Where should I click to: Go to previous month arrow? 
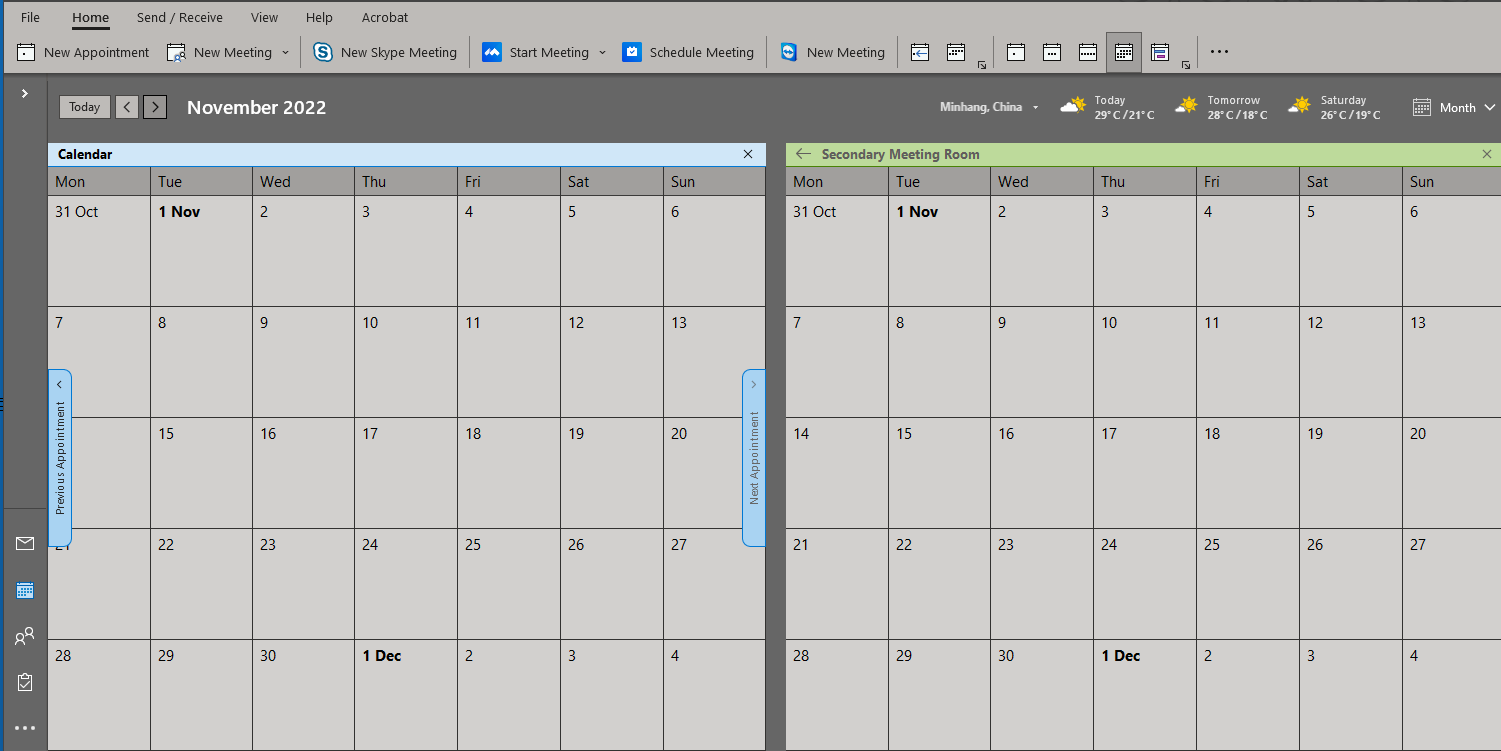127,107
